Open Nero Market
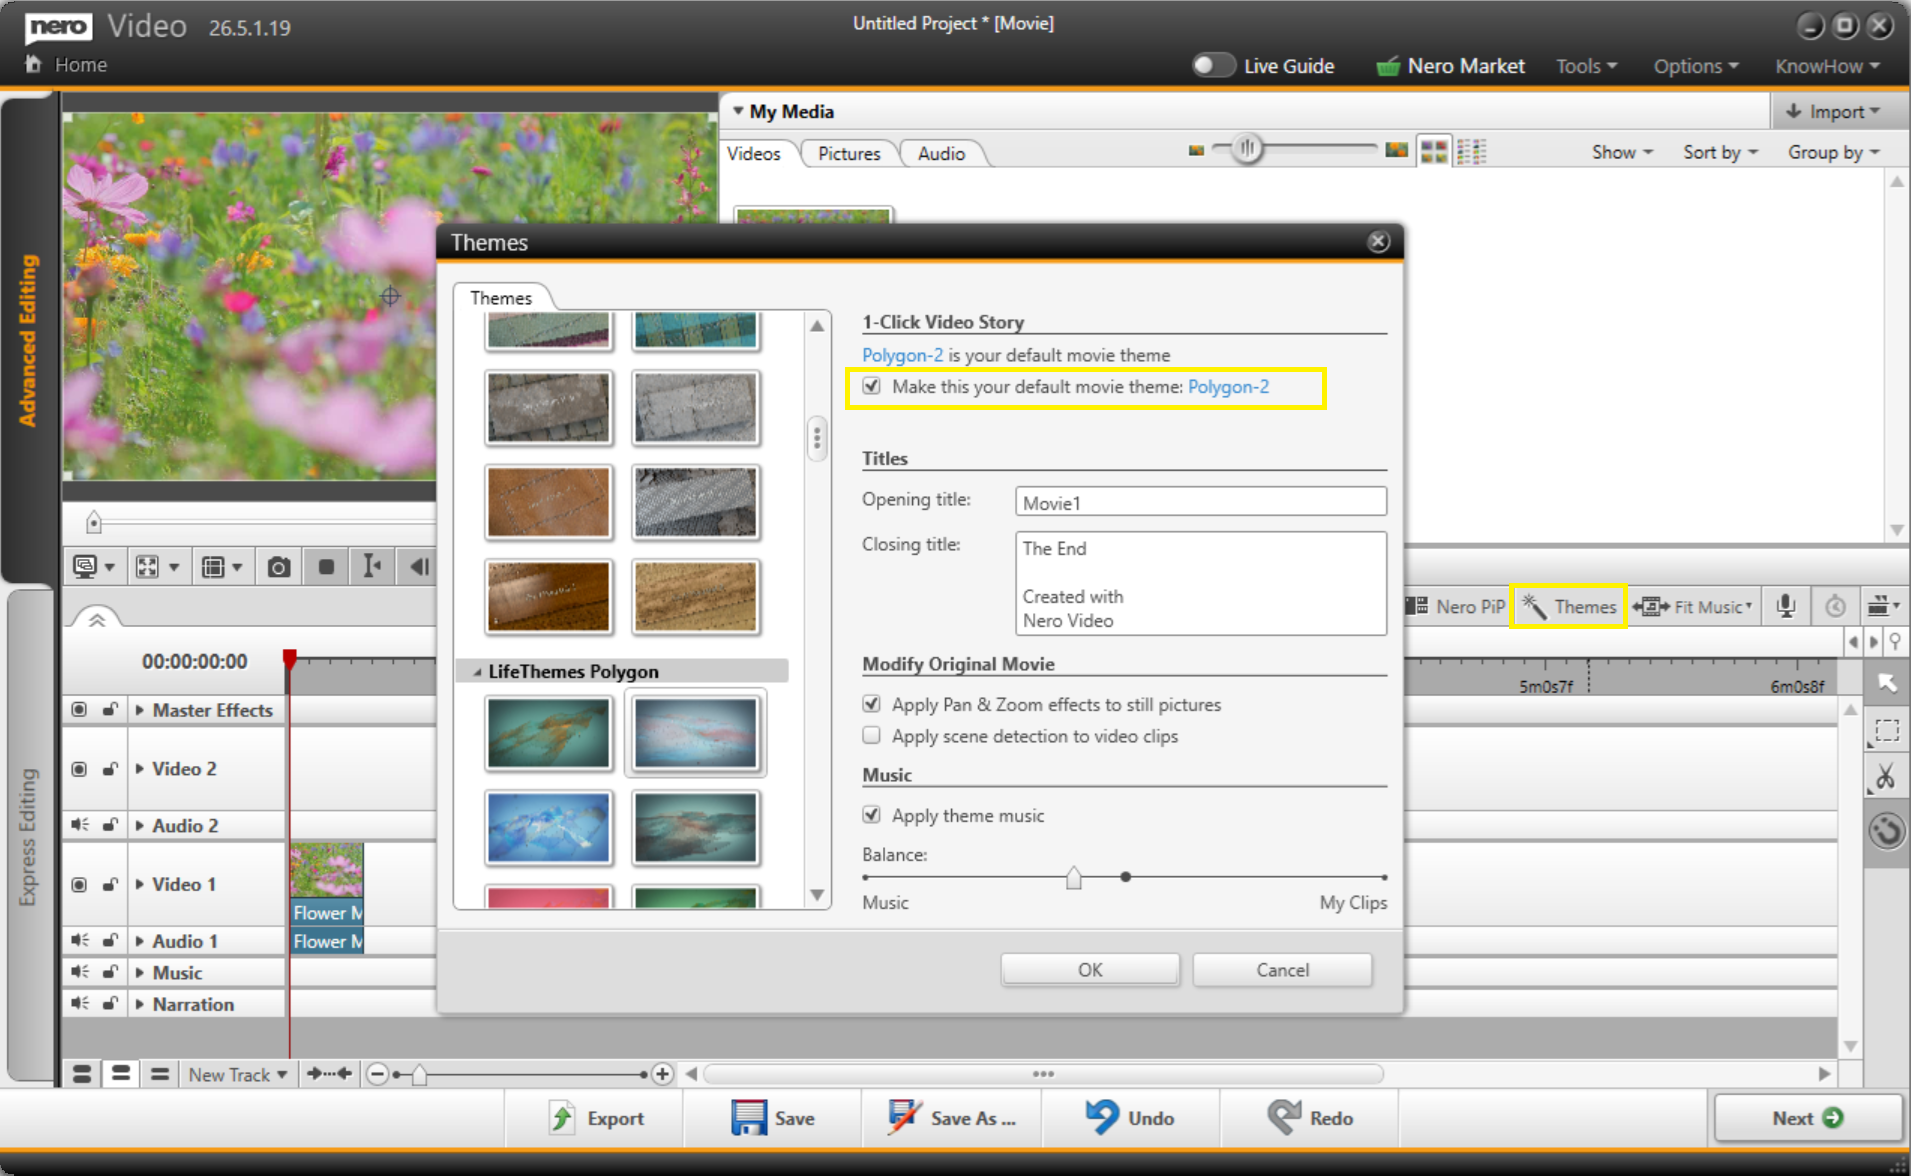 [x=1450, y=66]
